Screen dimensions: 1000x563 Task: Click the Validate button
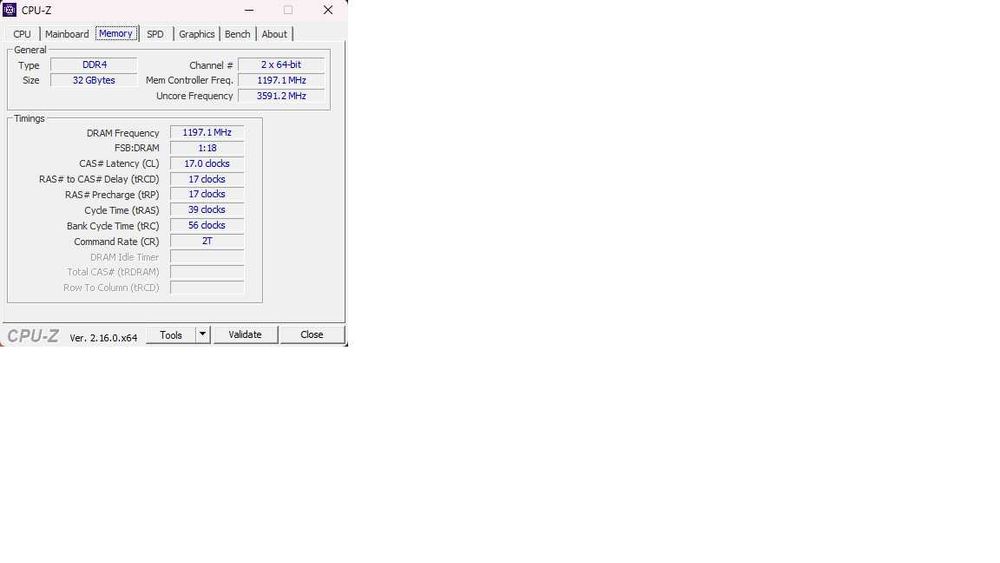(x=245, y=335)
